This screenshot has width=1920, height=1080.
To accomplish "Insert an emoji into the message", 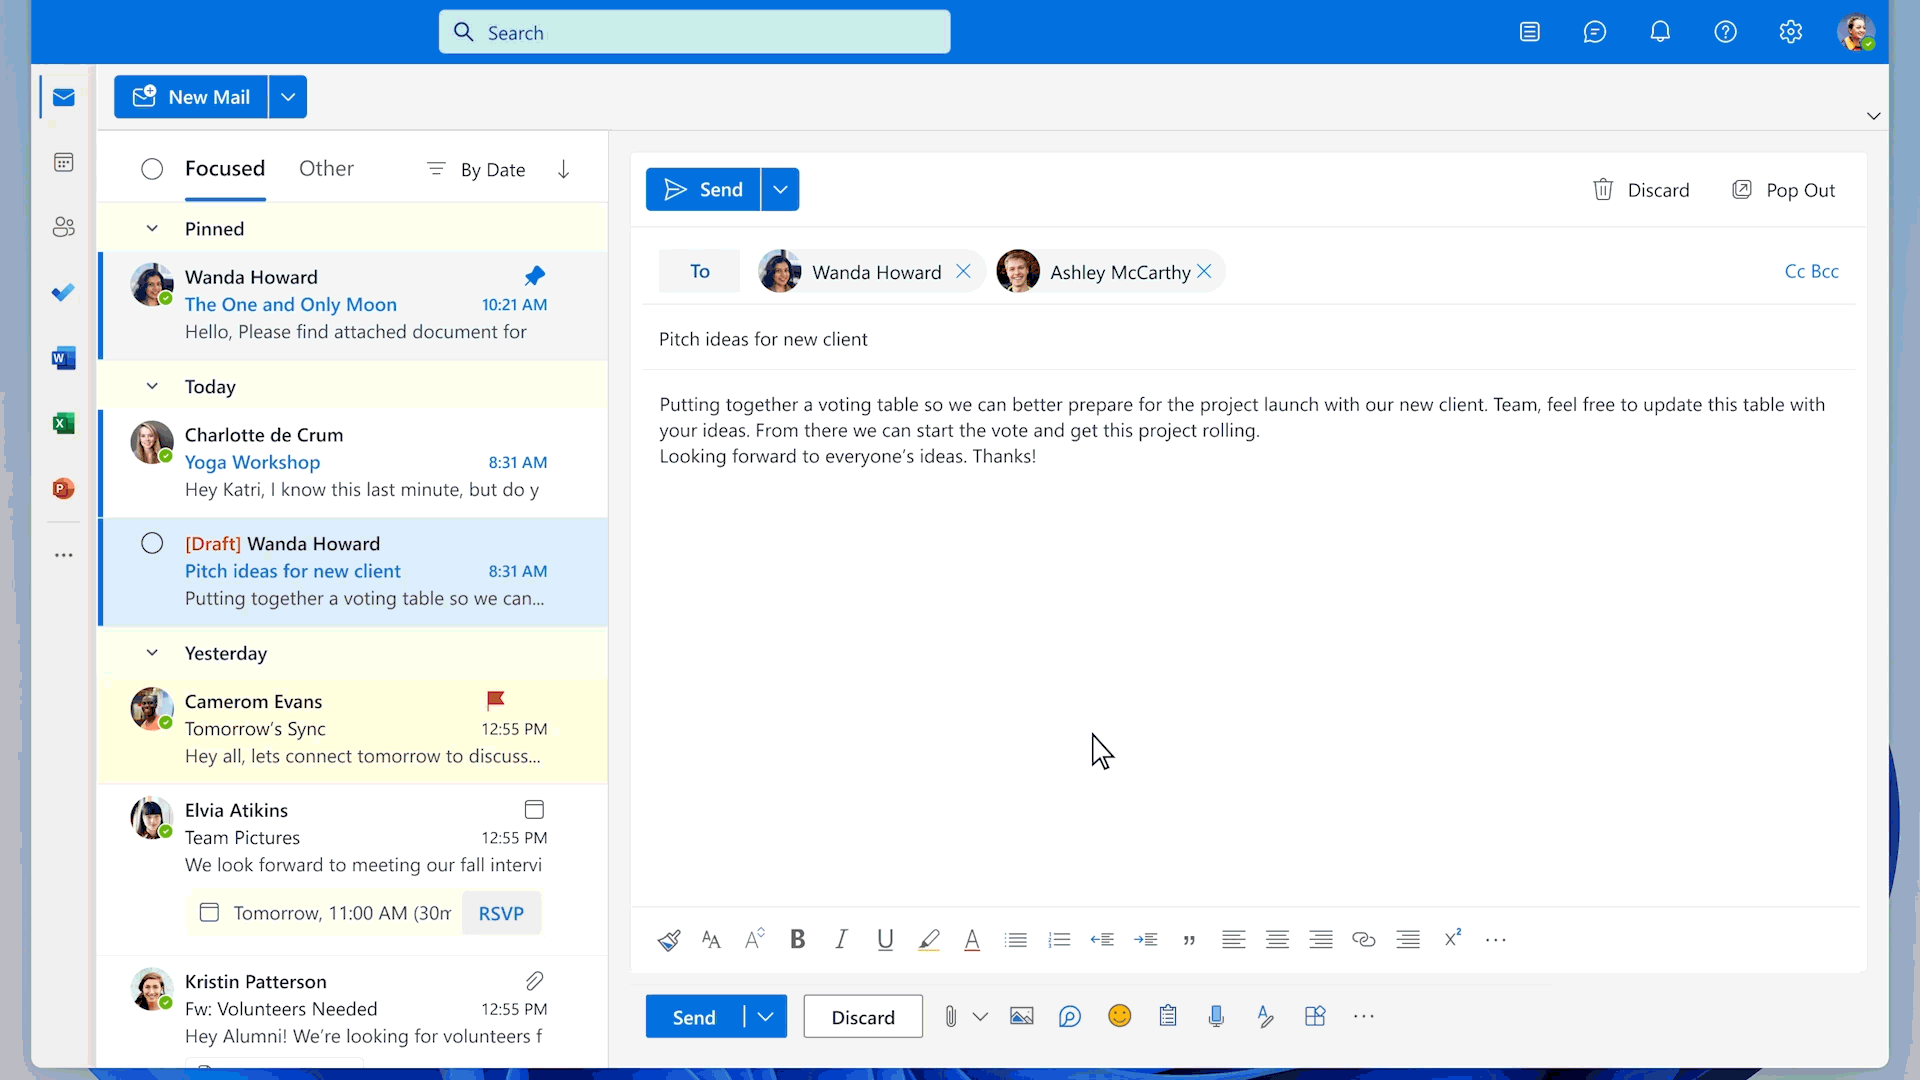I will pos(1119,1015).
